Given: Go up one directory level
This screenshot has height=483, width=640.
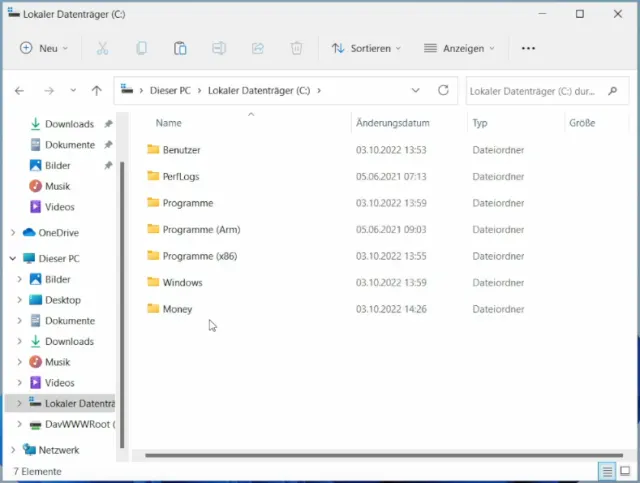Looking at the screenshot, I should click(x=96, y=90).
